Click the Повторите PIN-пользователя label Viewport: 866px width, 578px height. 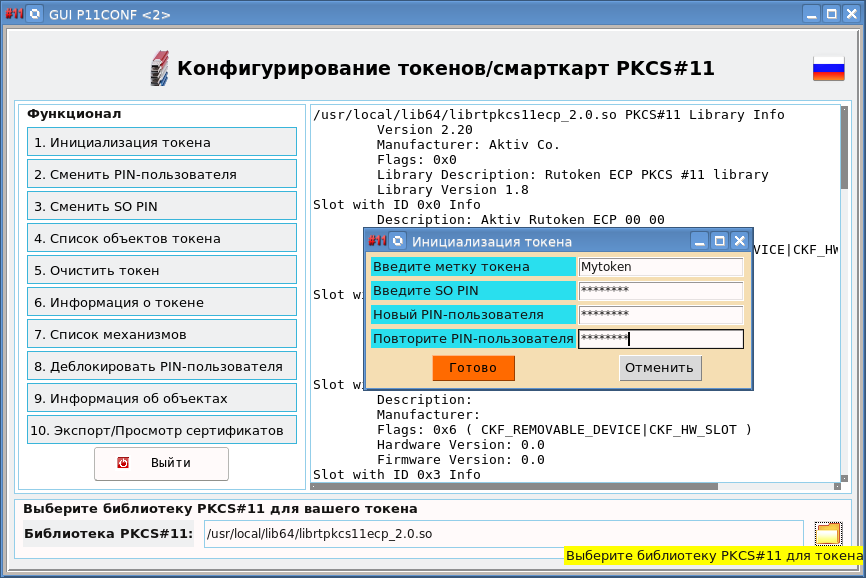pos(473,339)
